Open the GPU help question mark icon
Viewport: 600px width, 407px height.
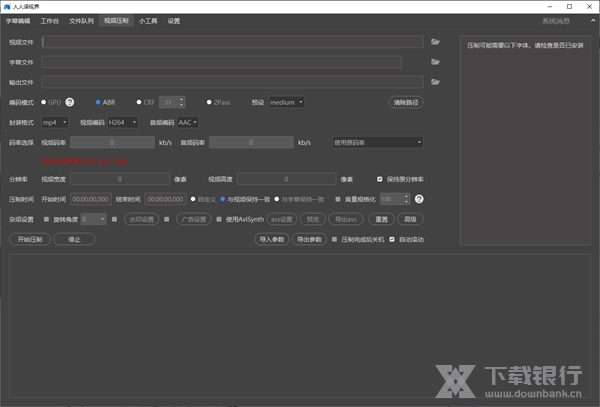pos(70,102)
